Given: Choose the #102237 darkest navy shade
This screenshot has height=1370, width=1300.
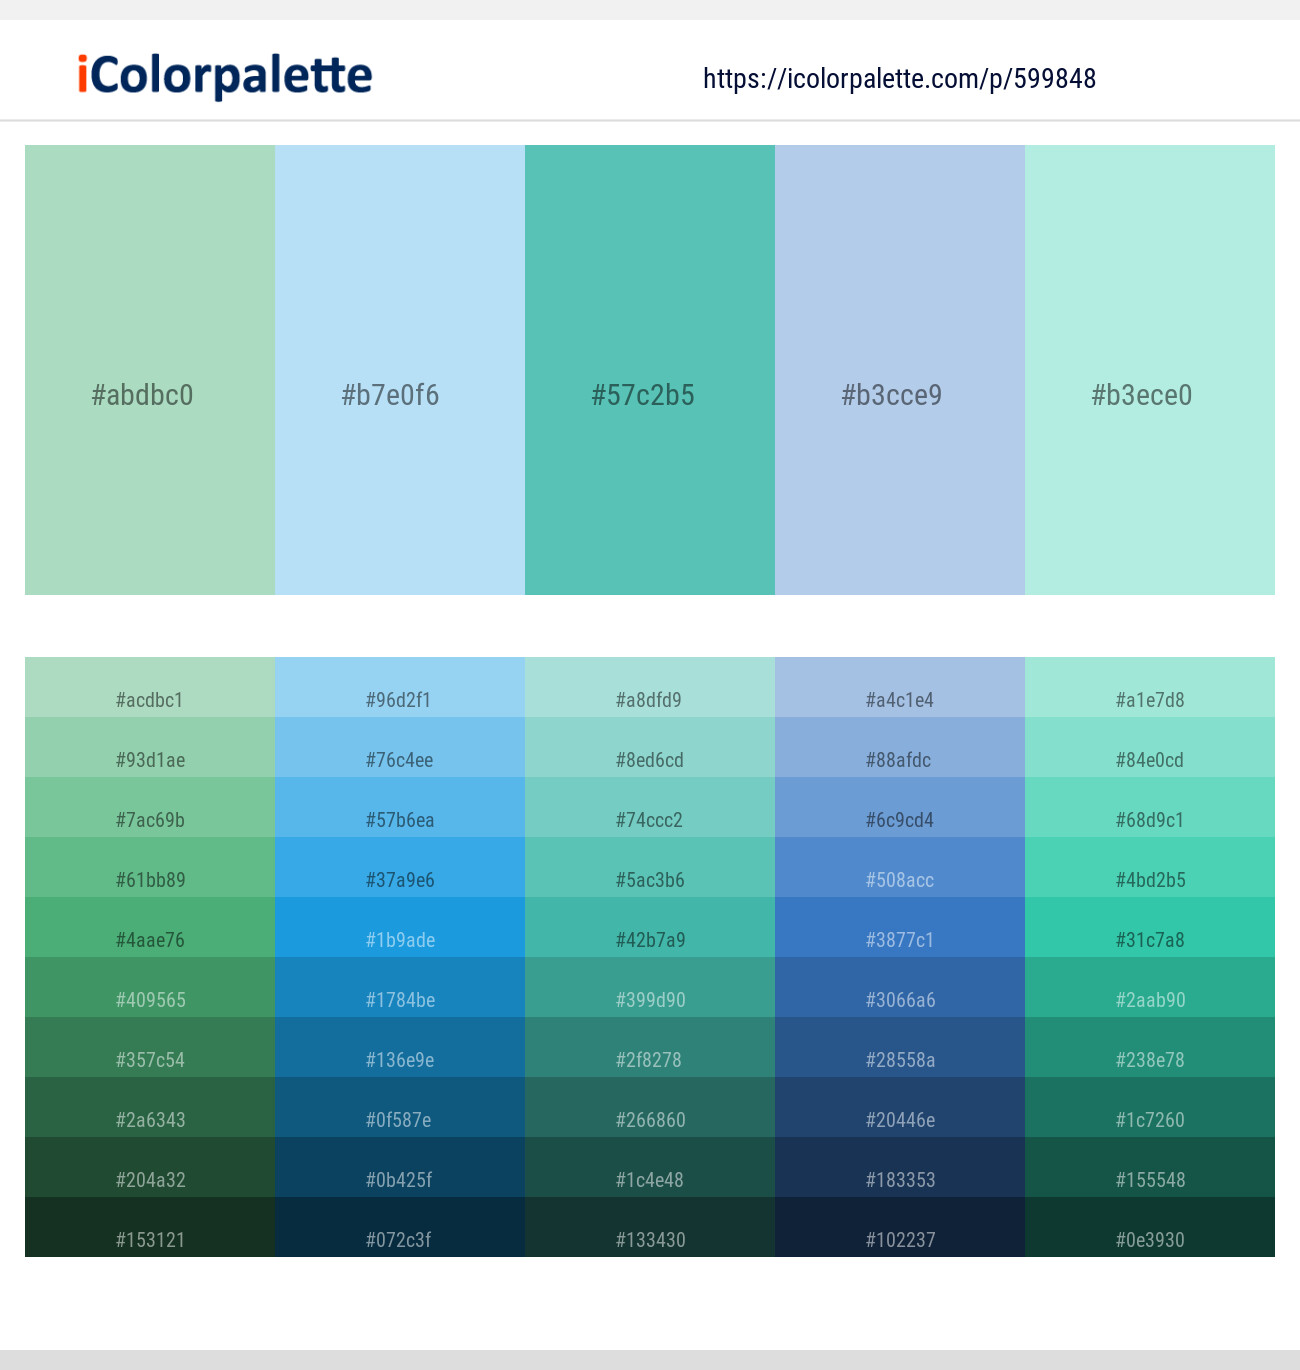Looking at the screenshot, I should [900, 1228].
